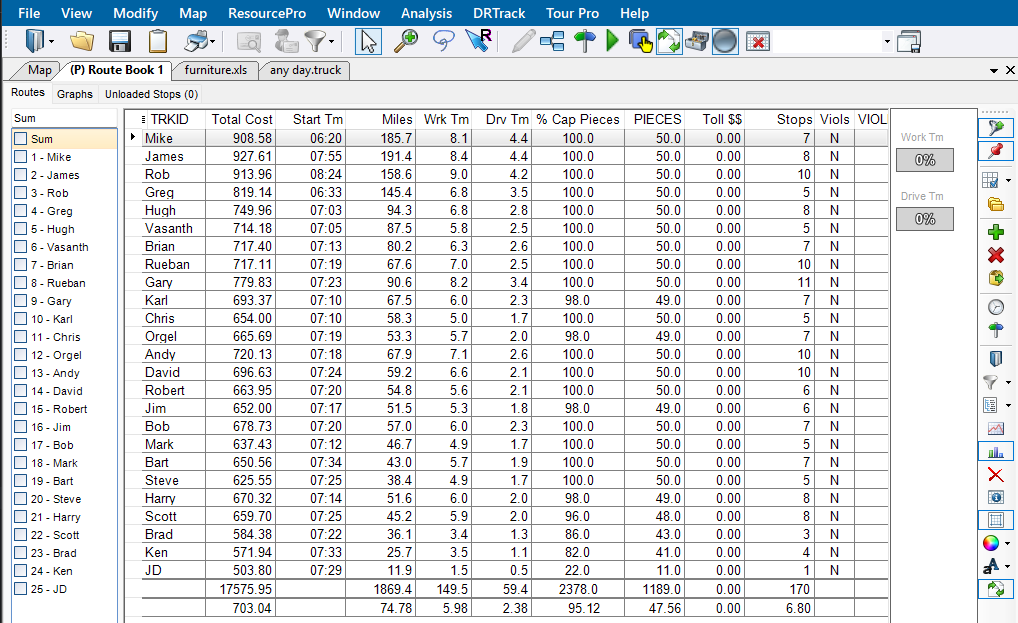Click the green arrows refresh icon in the top toolbar
Screen dimensions: 1018x623
pyautogui.click(x=669, y=42)
